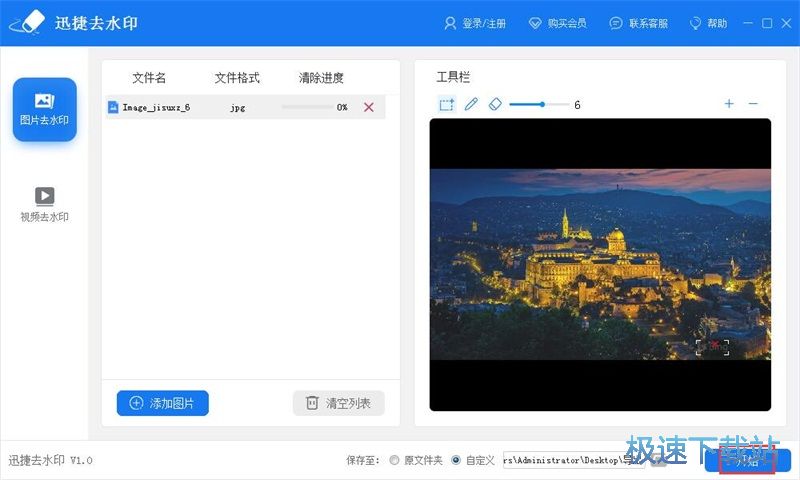Image resolution: width=800 pixels, height=480 pixels.
Task: Open 购买会员 buy membership
Action: click(x=558, y=23)
